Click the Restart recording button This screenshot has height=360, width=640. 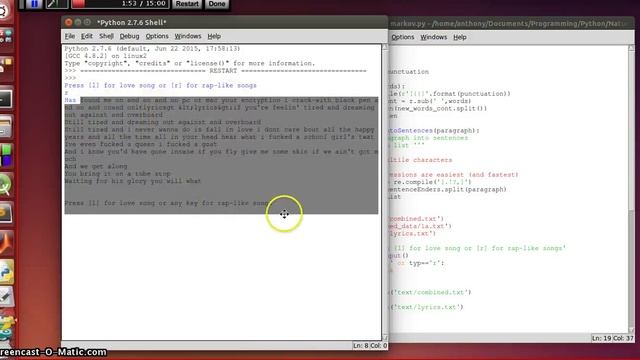(x=187, y=4)
